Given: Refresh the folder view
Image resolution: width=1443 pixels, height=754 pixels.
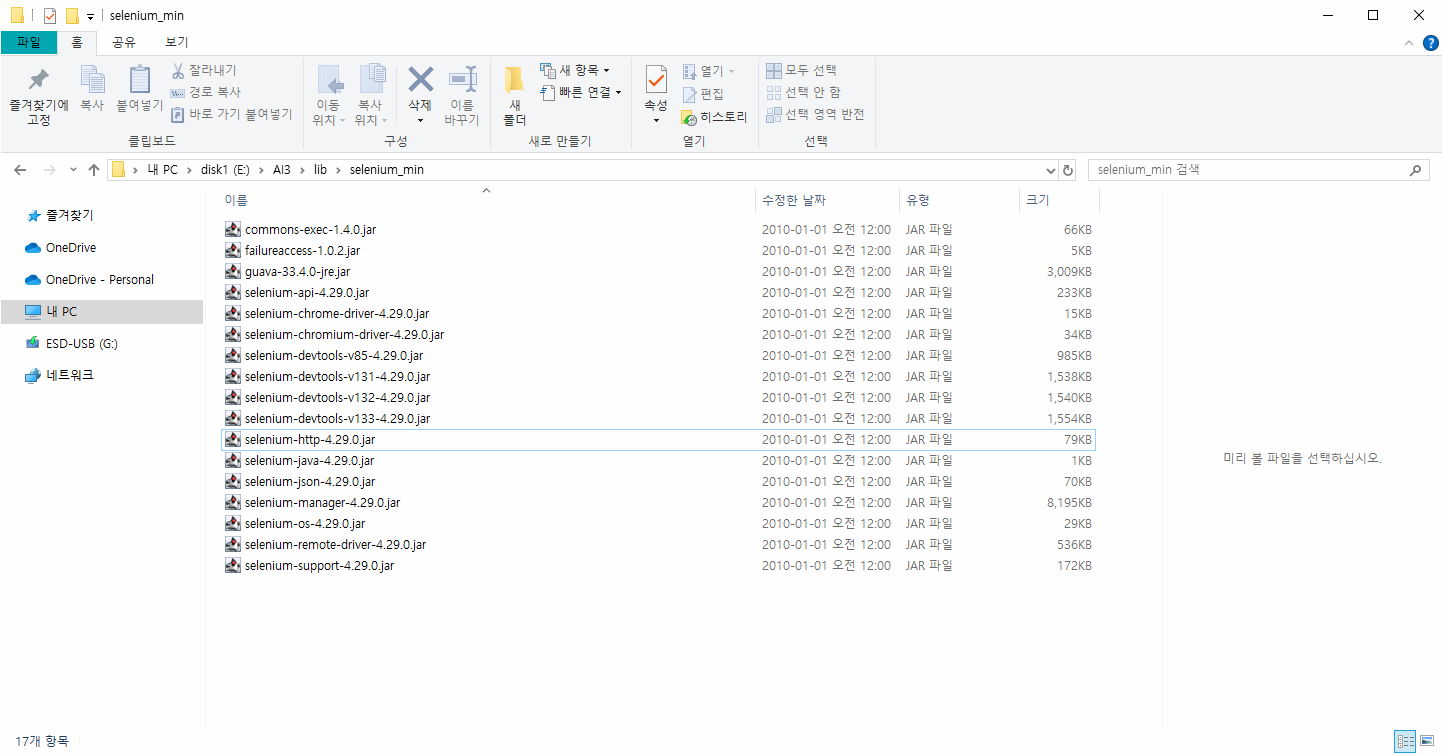Looking at the screenshot, I should tap(1068, 170).
